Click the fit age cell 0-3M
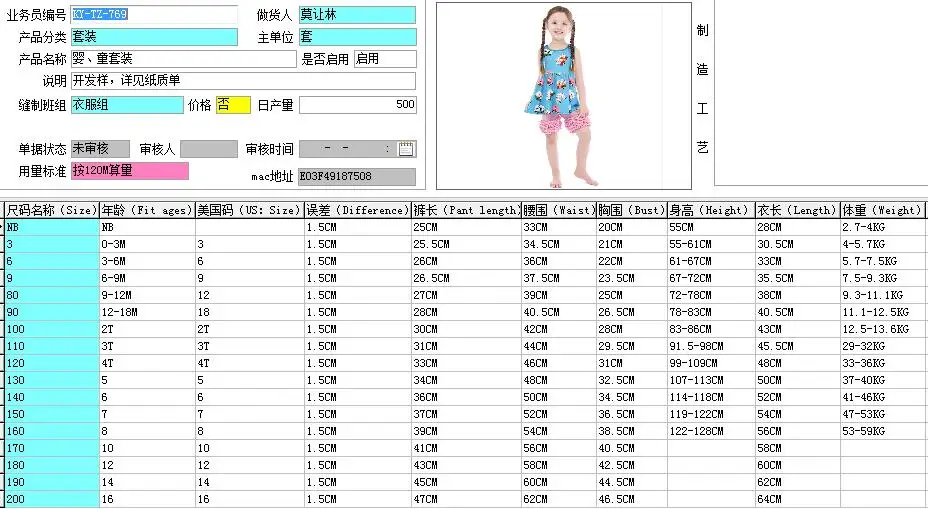This screenshot has height=509, width=928. (147, 244)
